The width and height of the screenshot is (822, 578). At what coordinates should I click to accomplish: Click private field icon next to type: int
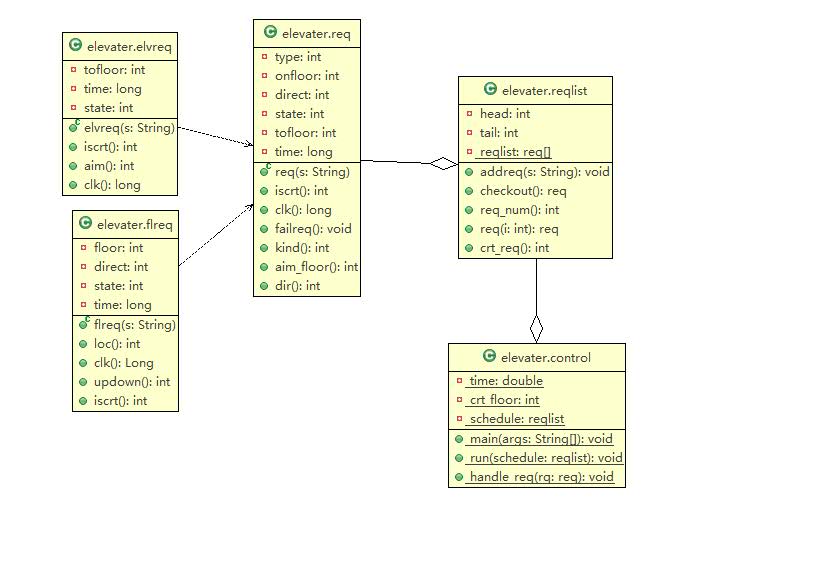tap(264, 56)
